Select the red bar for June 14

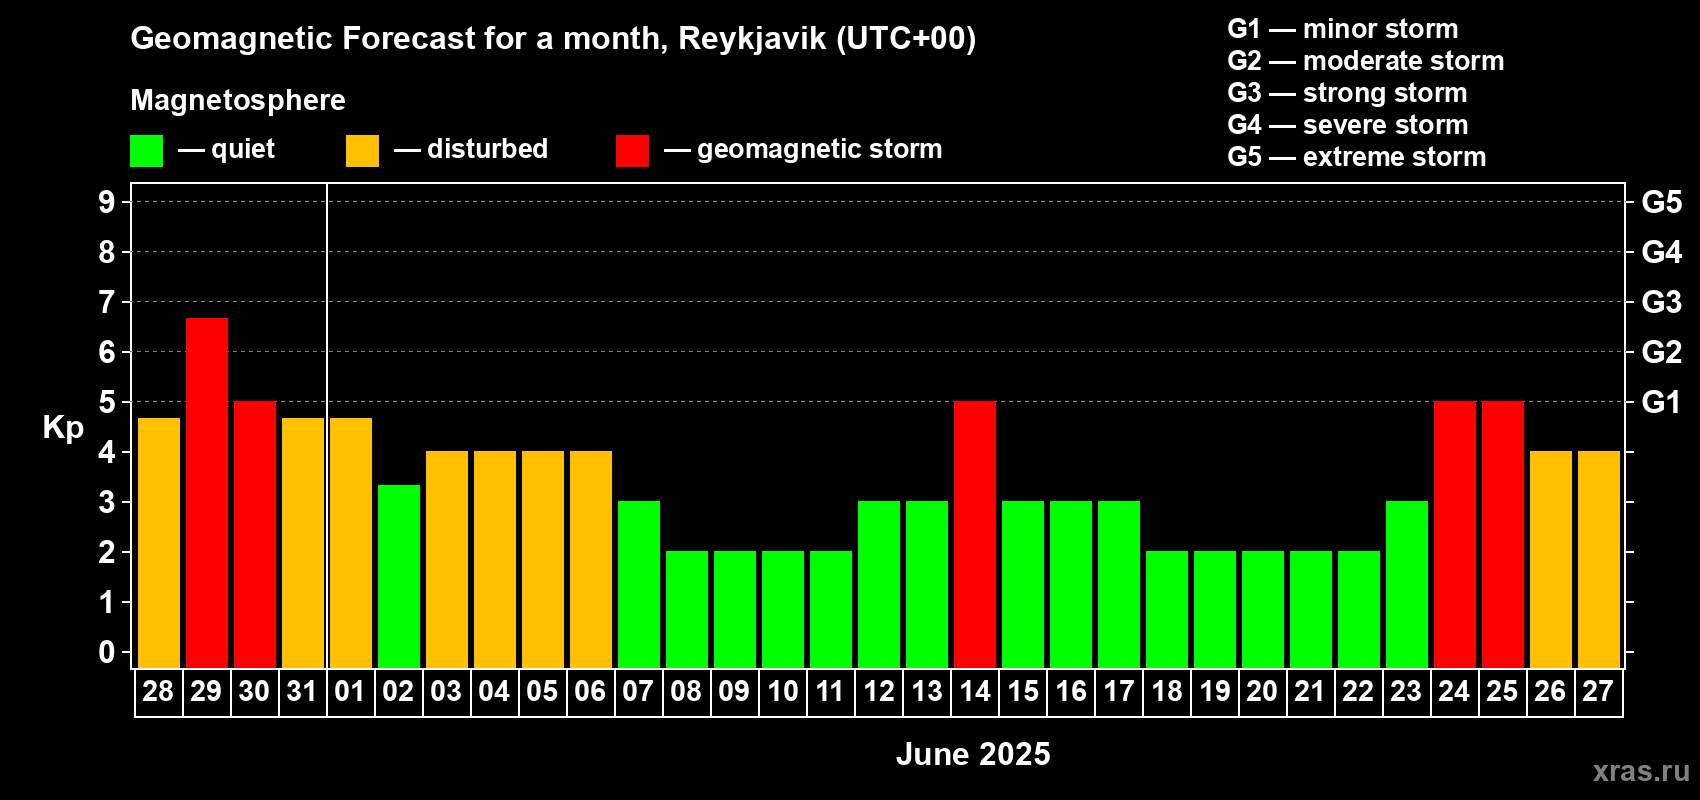975,535
